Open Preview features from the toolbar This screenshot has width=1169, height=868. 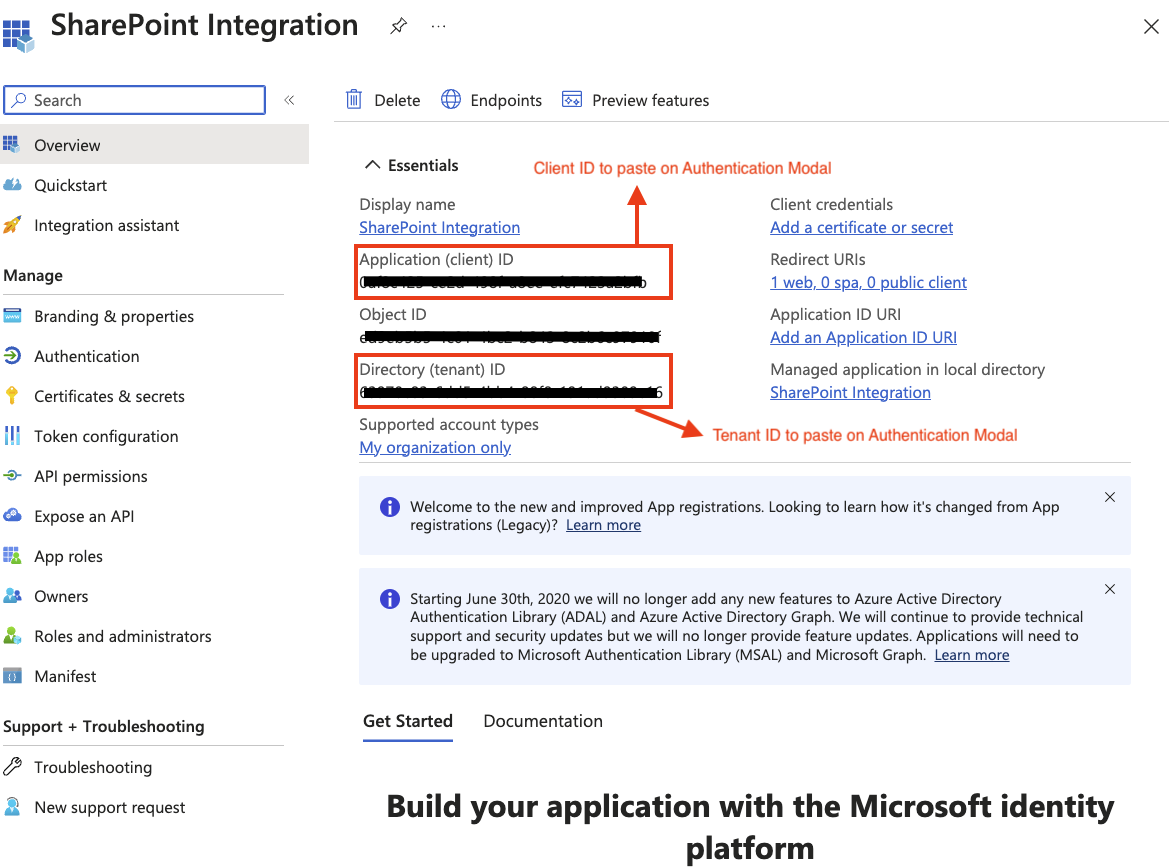point(635,100)
